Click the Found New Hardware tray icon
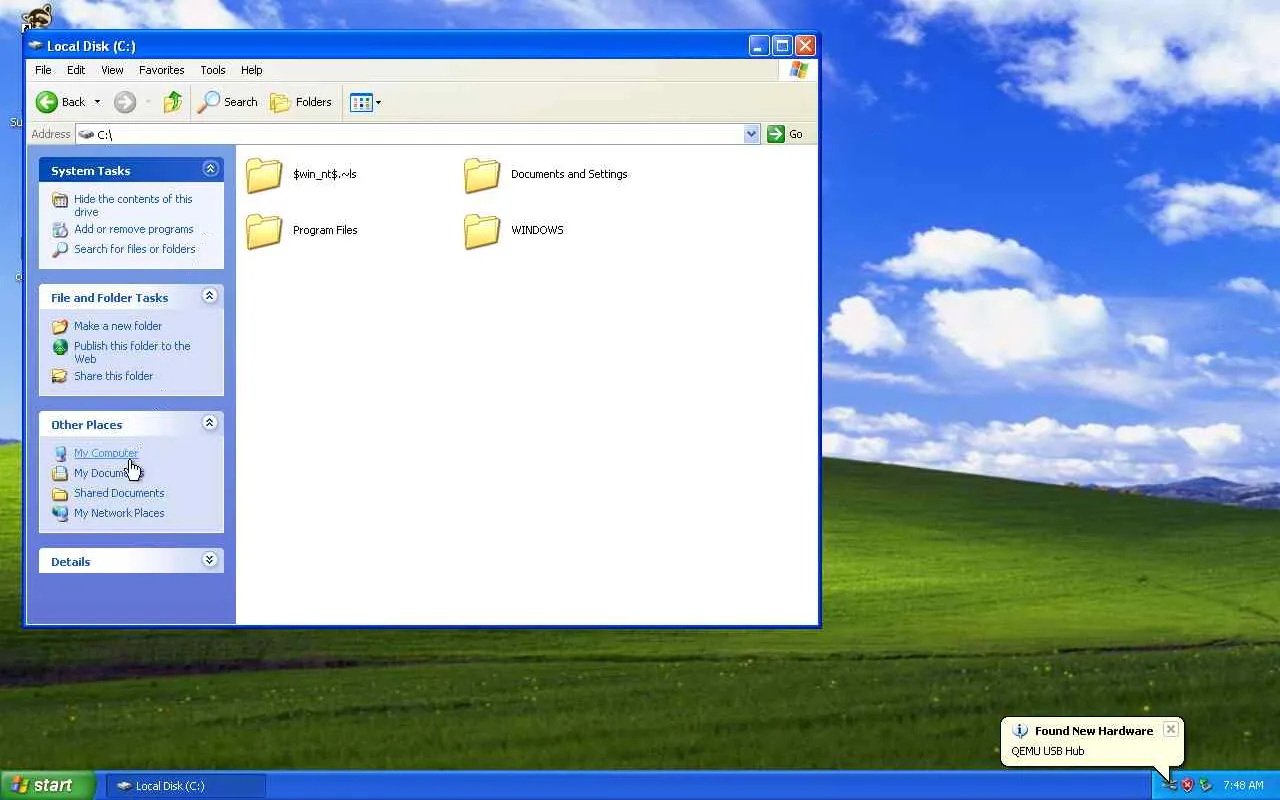This screenshot has height=800, width=1280. pos(1170,785)
